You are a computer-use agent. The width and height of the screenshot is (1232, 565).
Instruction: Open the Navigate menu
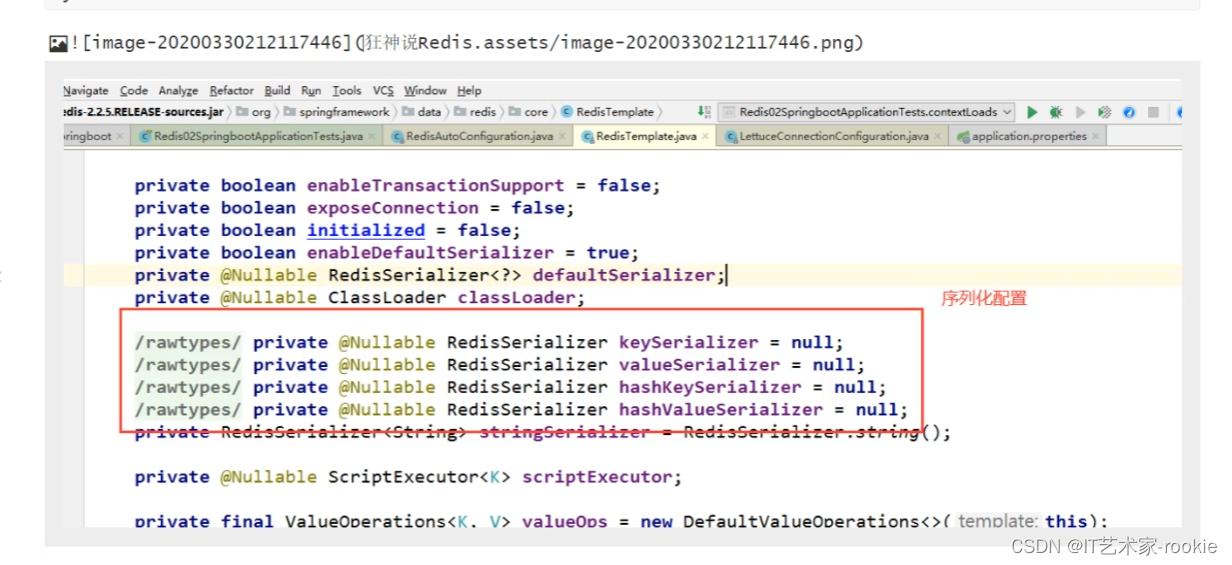point(86,90)
